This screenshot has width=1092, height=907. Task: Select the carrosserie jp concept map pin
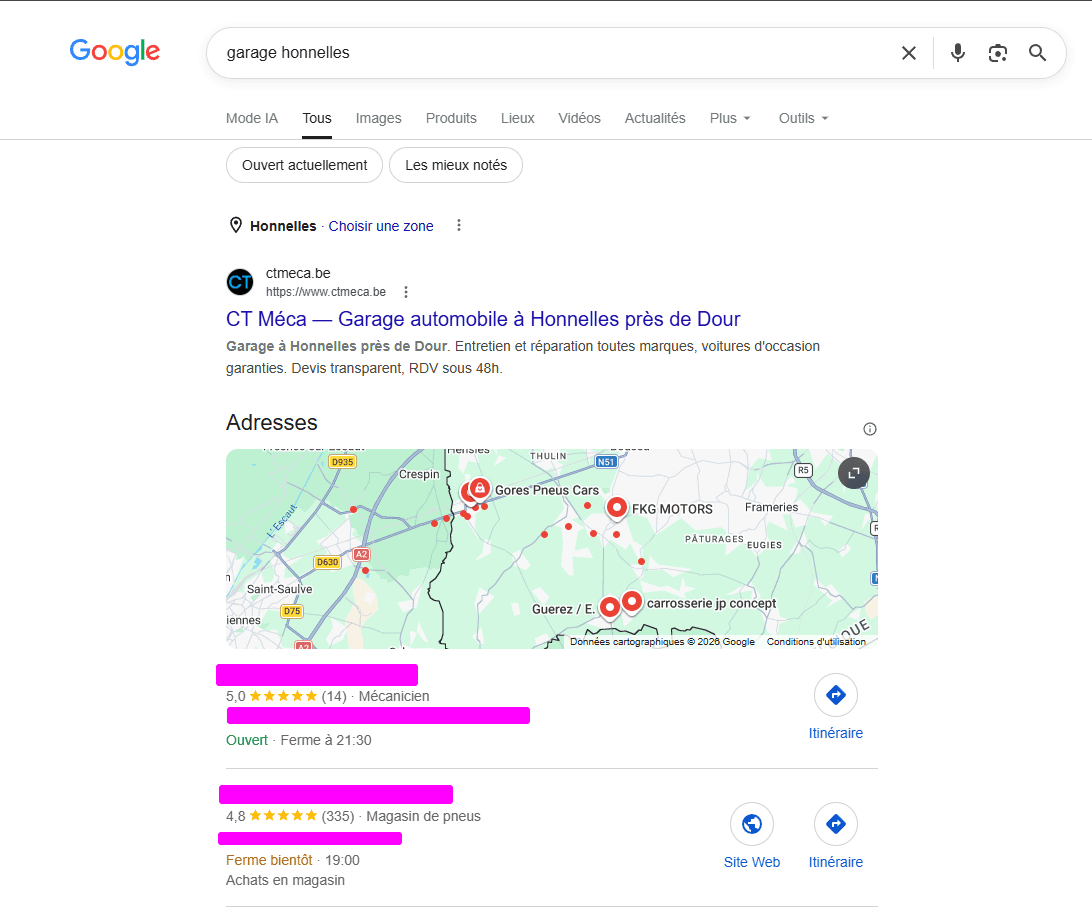coord(632,601)
